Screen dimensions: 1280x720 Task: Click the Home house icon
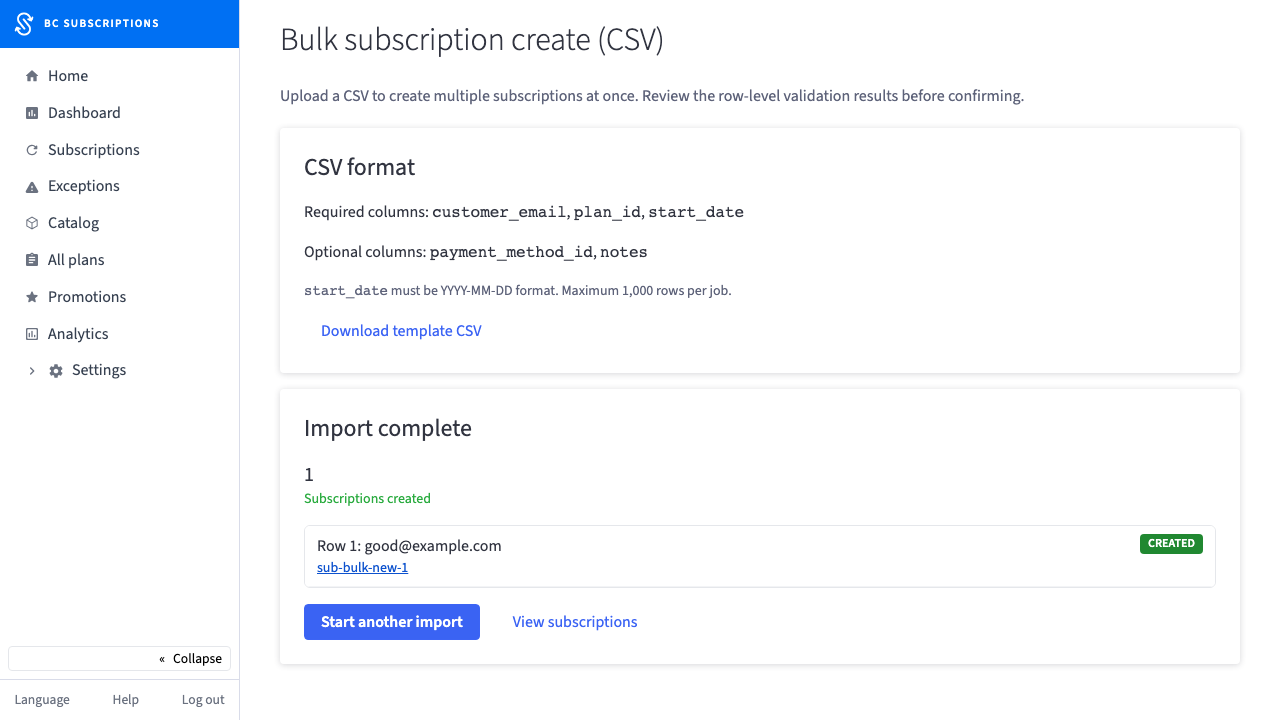[x=32, y=76]
